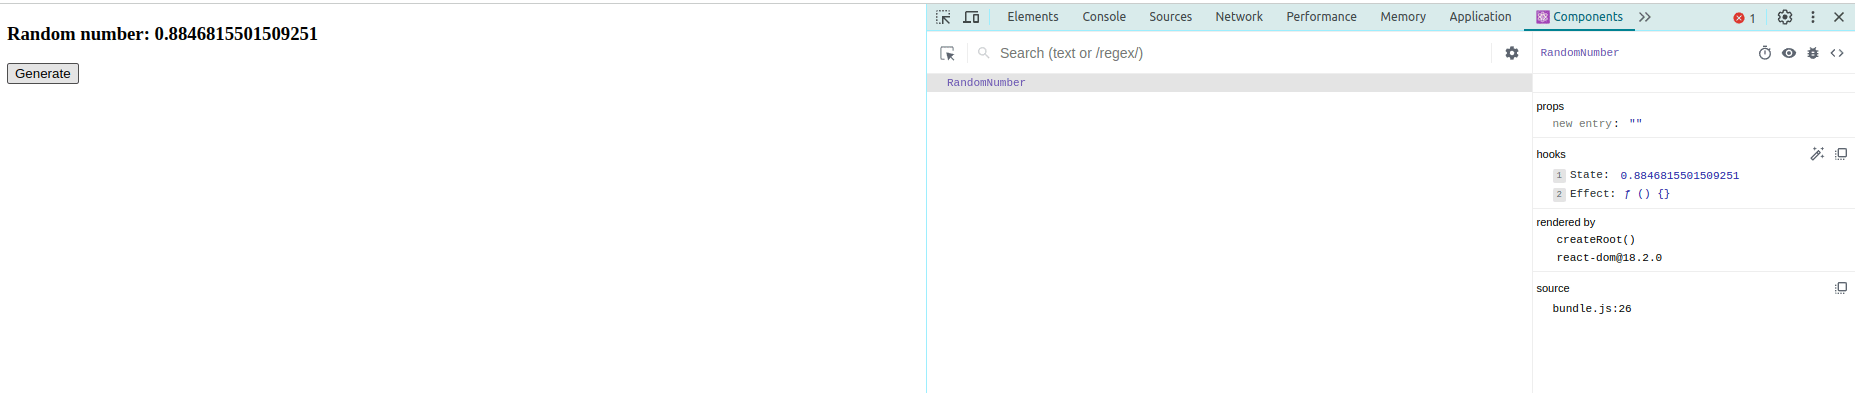Parse hook names magic wand icon
The width and height of the screenshot is (1855, 393).
click(1817, 154)
